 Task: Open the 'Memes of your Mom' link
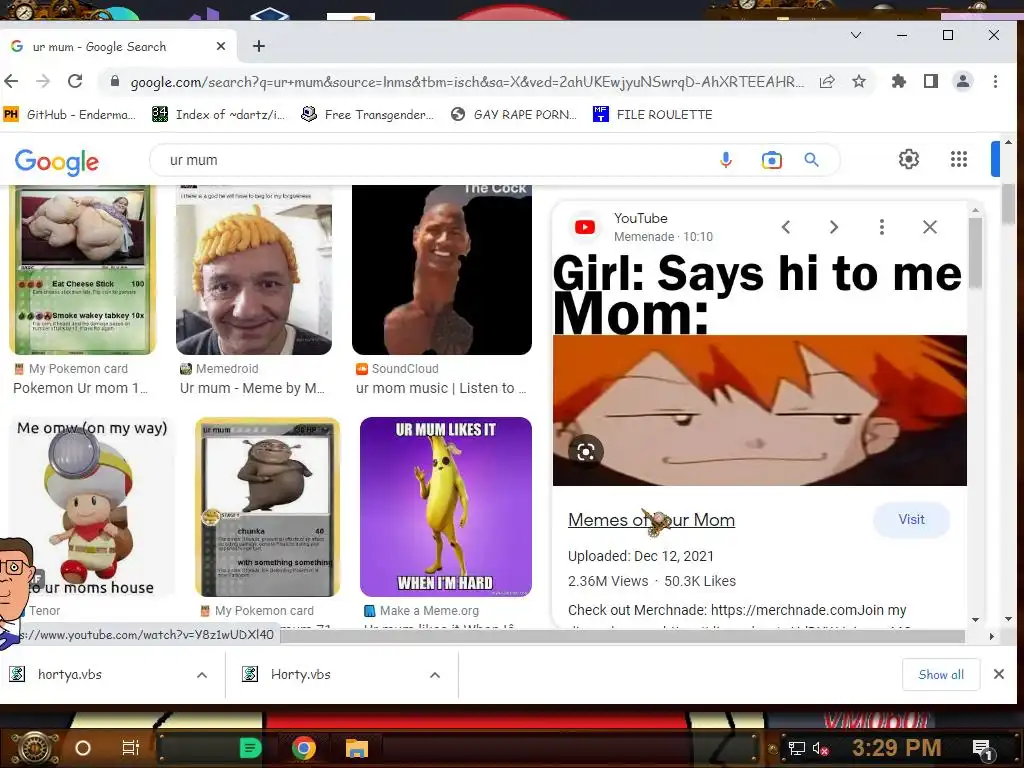click(651, 520)
